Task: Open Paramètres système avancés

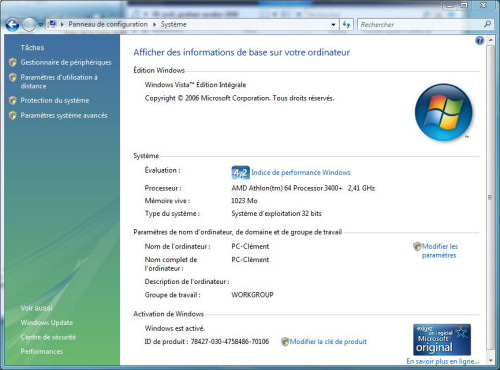Action: coord(64,116)
